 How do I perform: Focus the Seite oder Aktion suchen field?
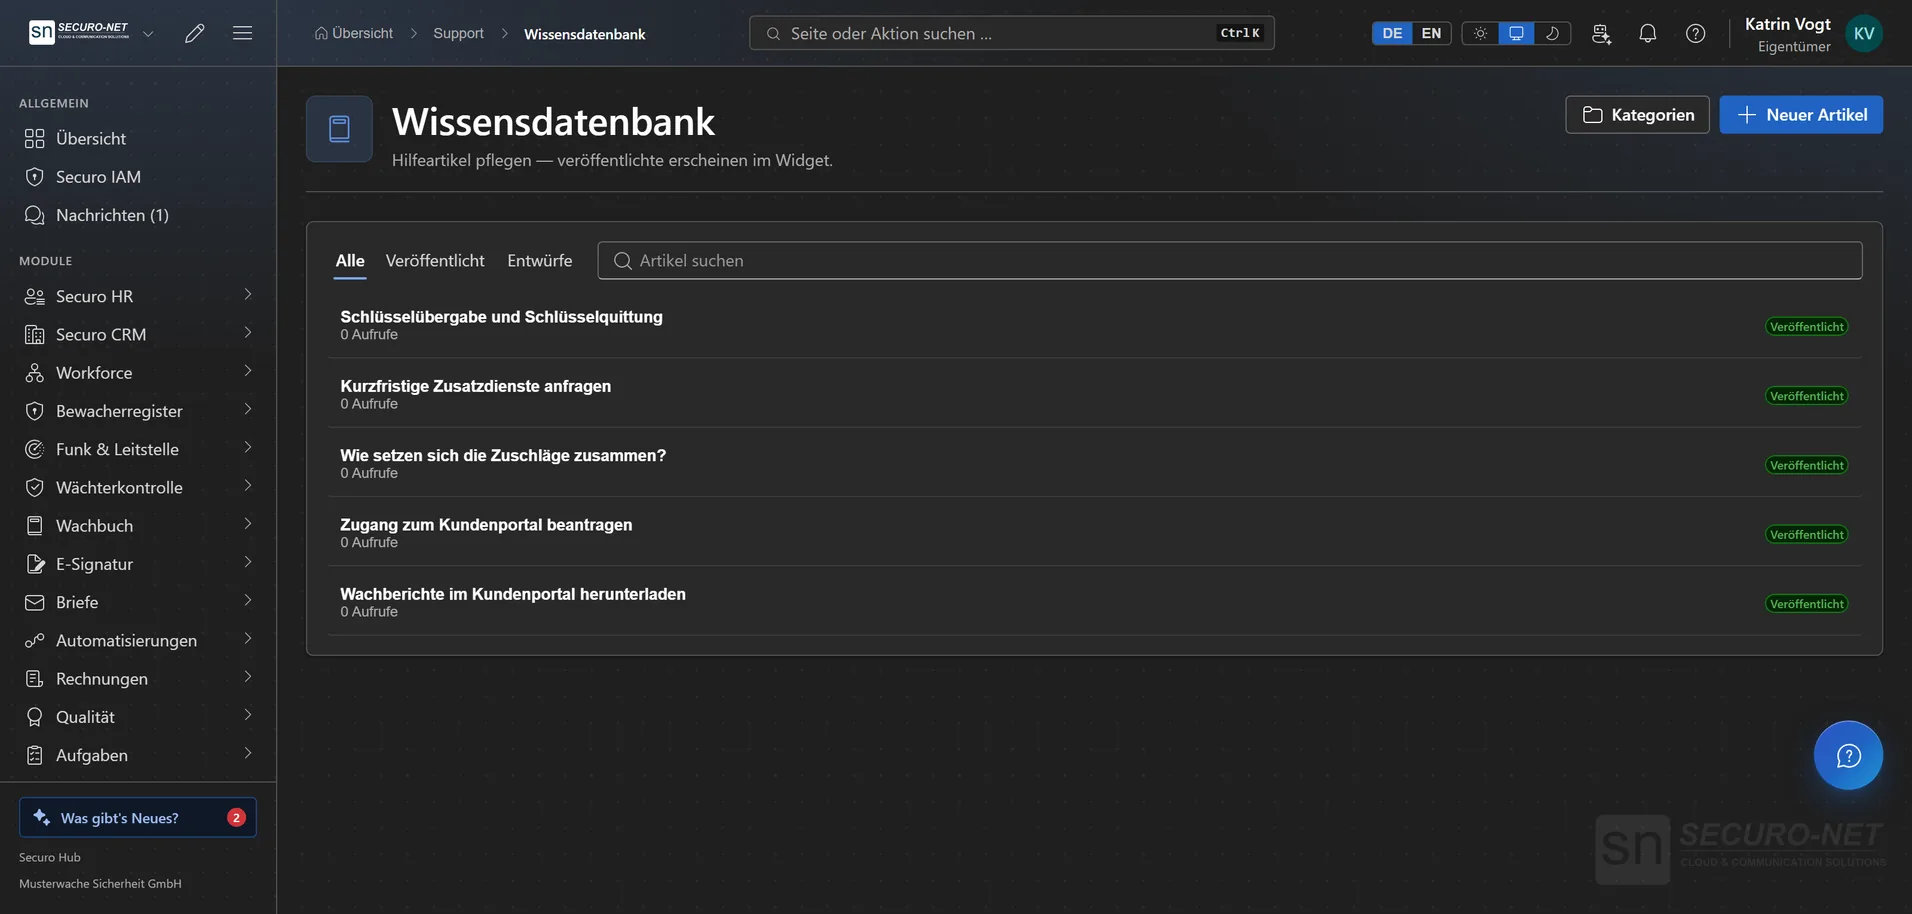pyautogui.click(x=1011, y=33)
